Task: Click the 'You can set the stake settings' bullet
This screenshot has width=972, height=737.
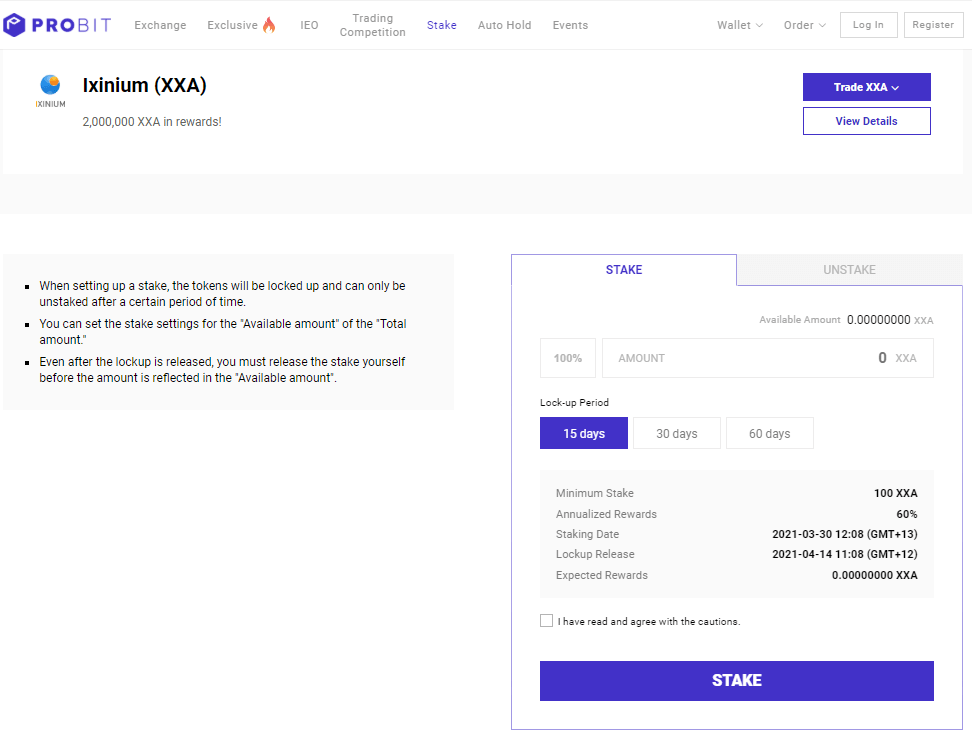Action: coord(223,332)
